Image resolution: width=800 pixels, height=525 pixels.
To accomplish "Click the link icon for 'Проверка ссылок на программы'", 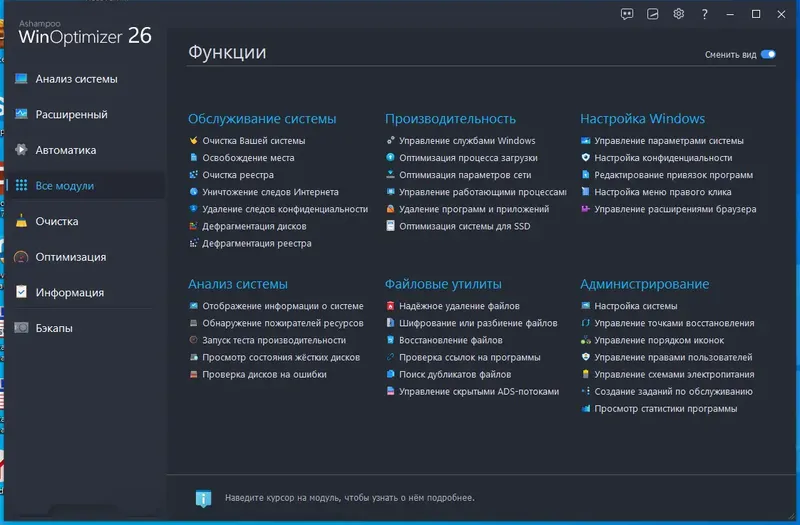I will [x=390, y=357].
